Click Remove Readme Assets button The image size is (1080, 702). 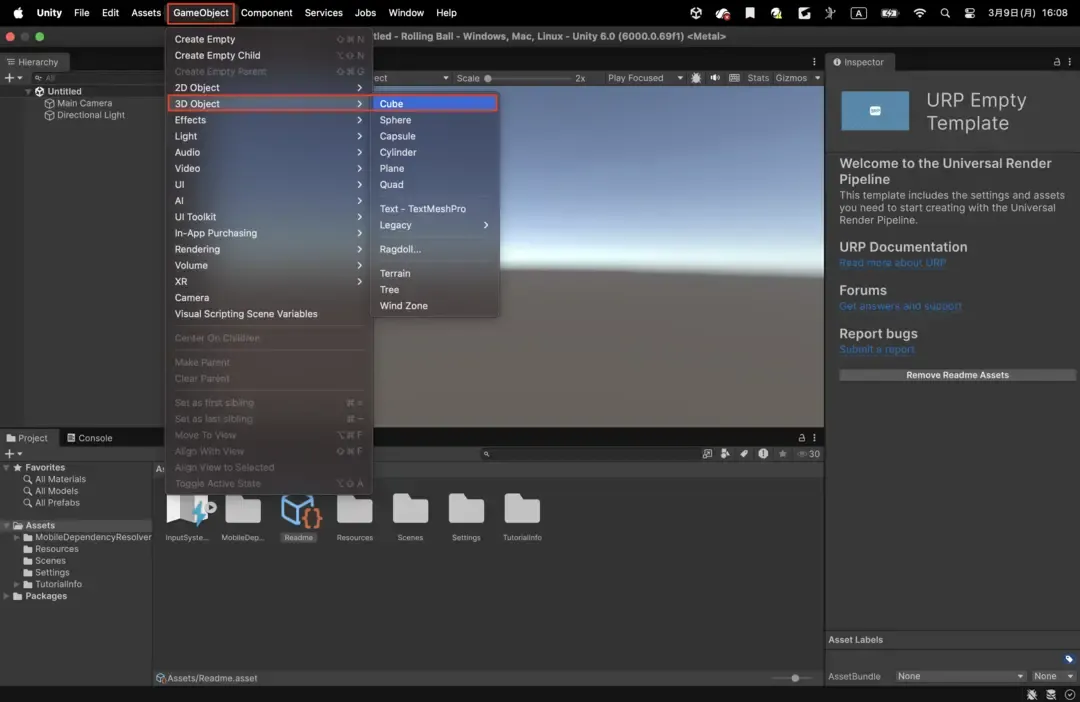point(957,375)
